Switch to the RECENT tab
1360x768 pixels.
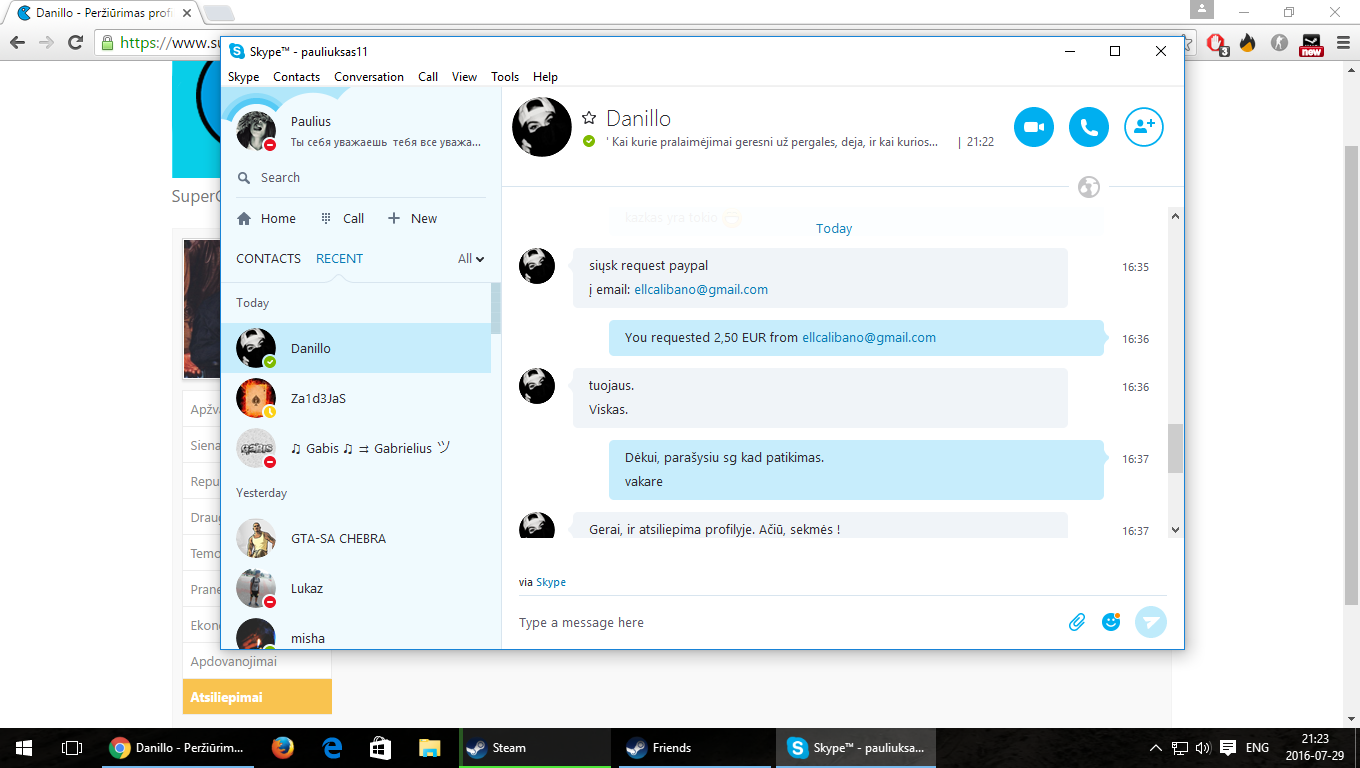(x=339, y=258)
